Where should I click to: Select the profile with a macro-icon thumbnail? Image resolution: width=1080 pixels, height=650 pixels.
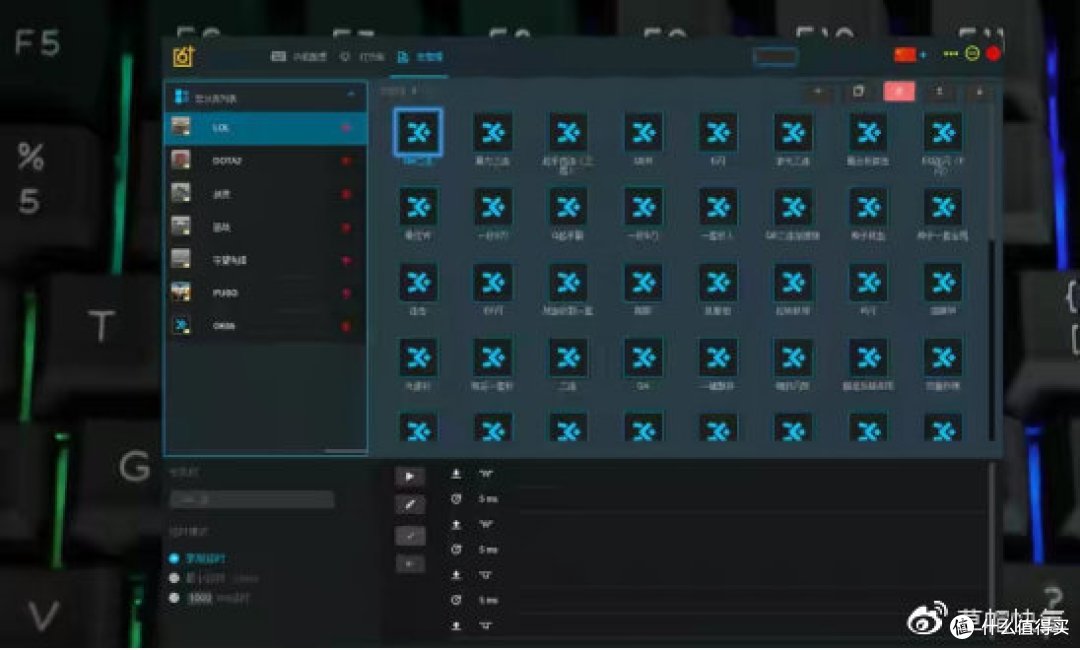(266, 326)
